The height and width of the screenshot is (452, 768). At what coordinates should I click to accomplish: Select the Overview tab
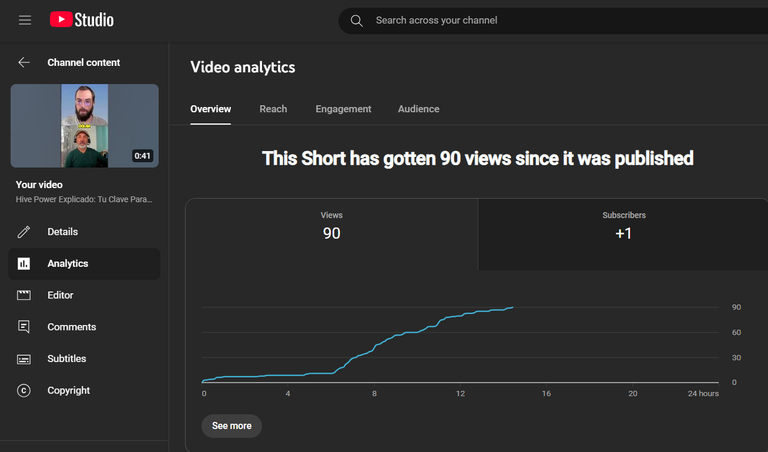211,109
